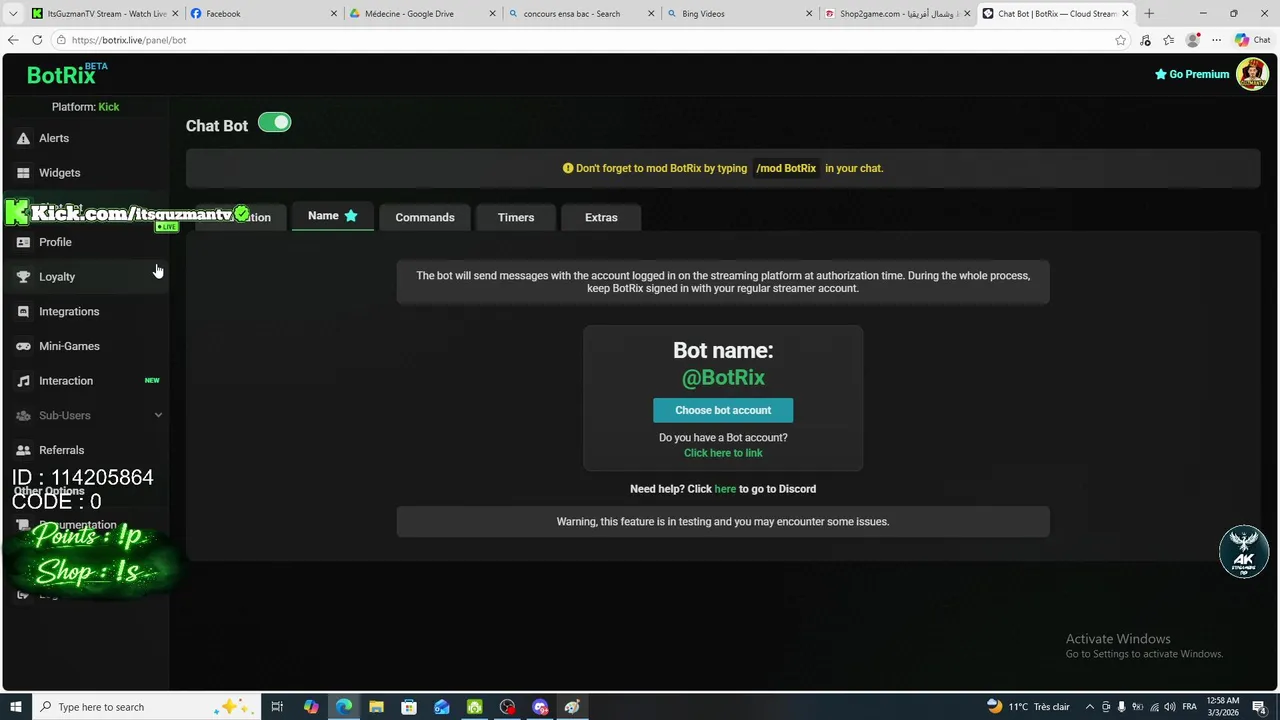Screen dimensions: 1280x720
Task: Toggle the Chat Bot switch off
Action: (274, 123)
